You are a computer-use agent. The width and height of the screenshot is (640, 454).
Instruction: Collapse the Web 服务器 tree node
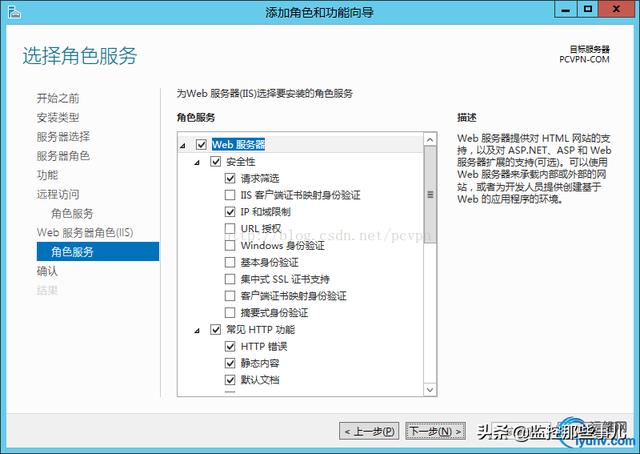coord(183,145)
